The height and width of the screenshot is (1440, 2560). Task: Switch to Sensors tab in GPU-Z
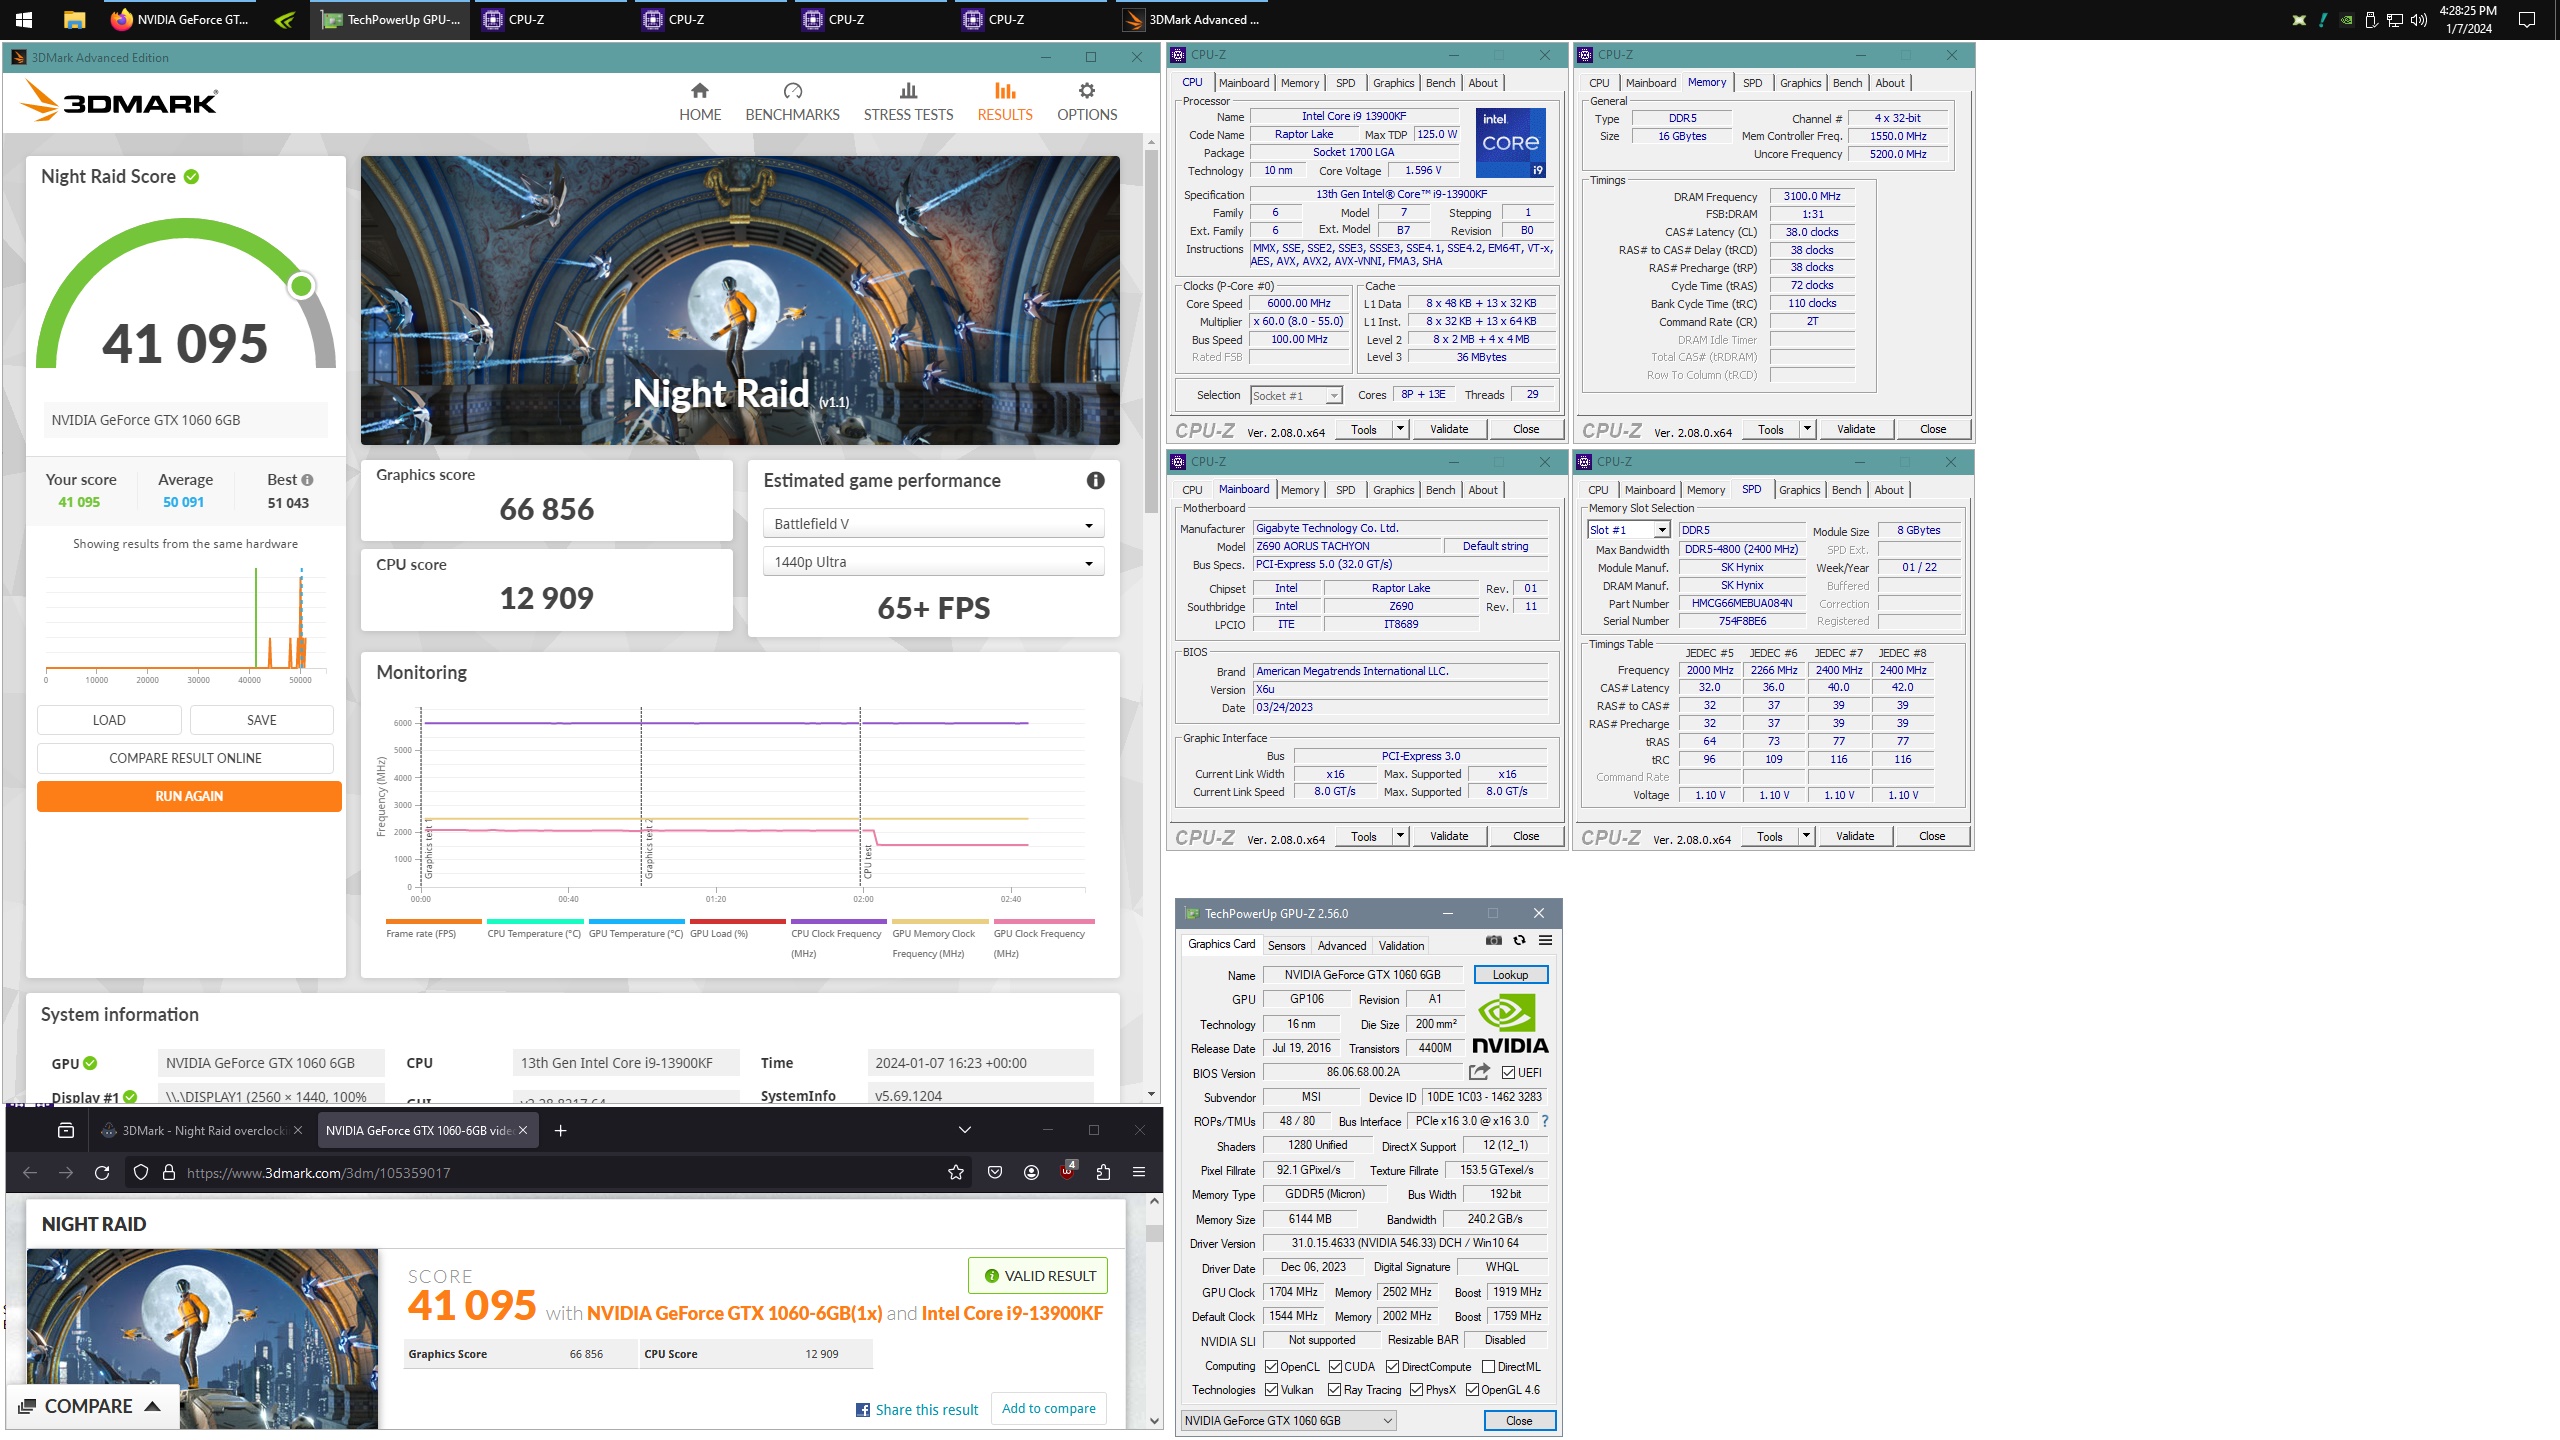1286,945
